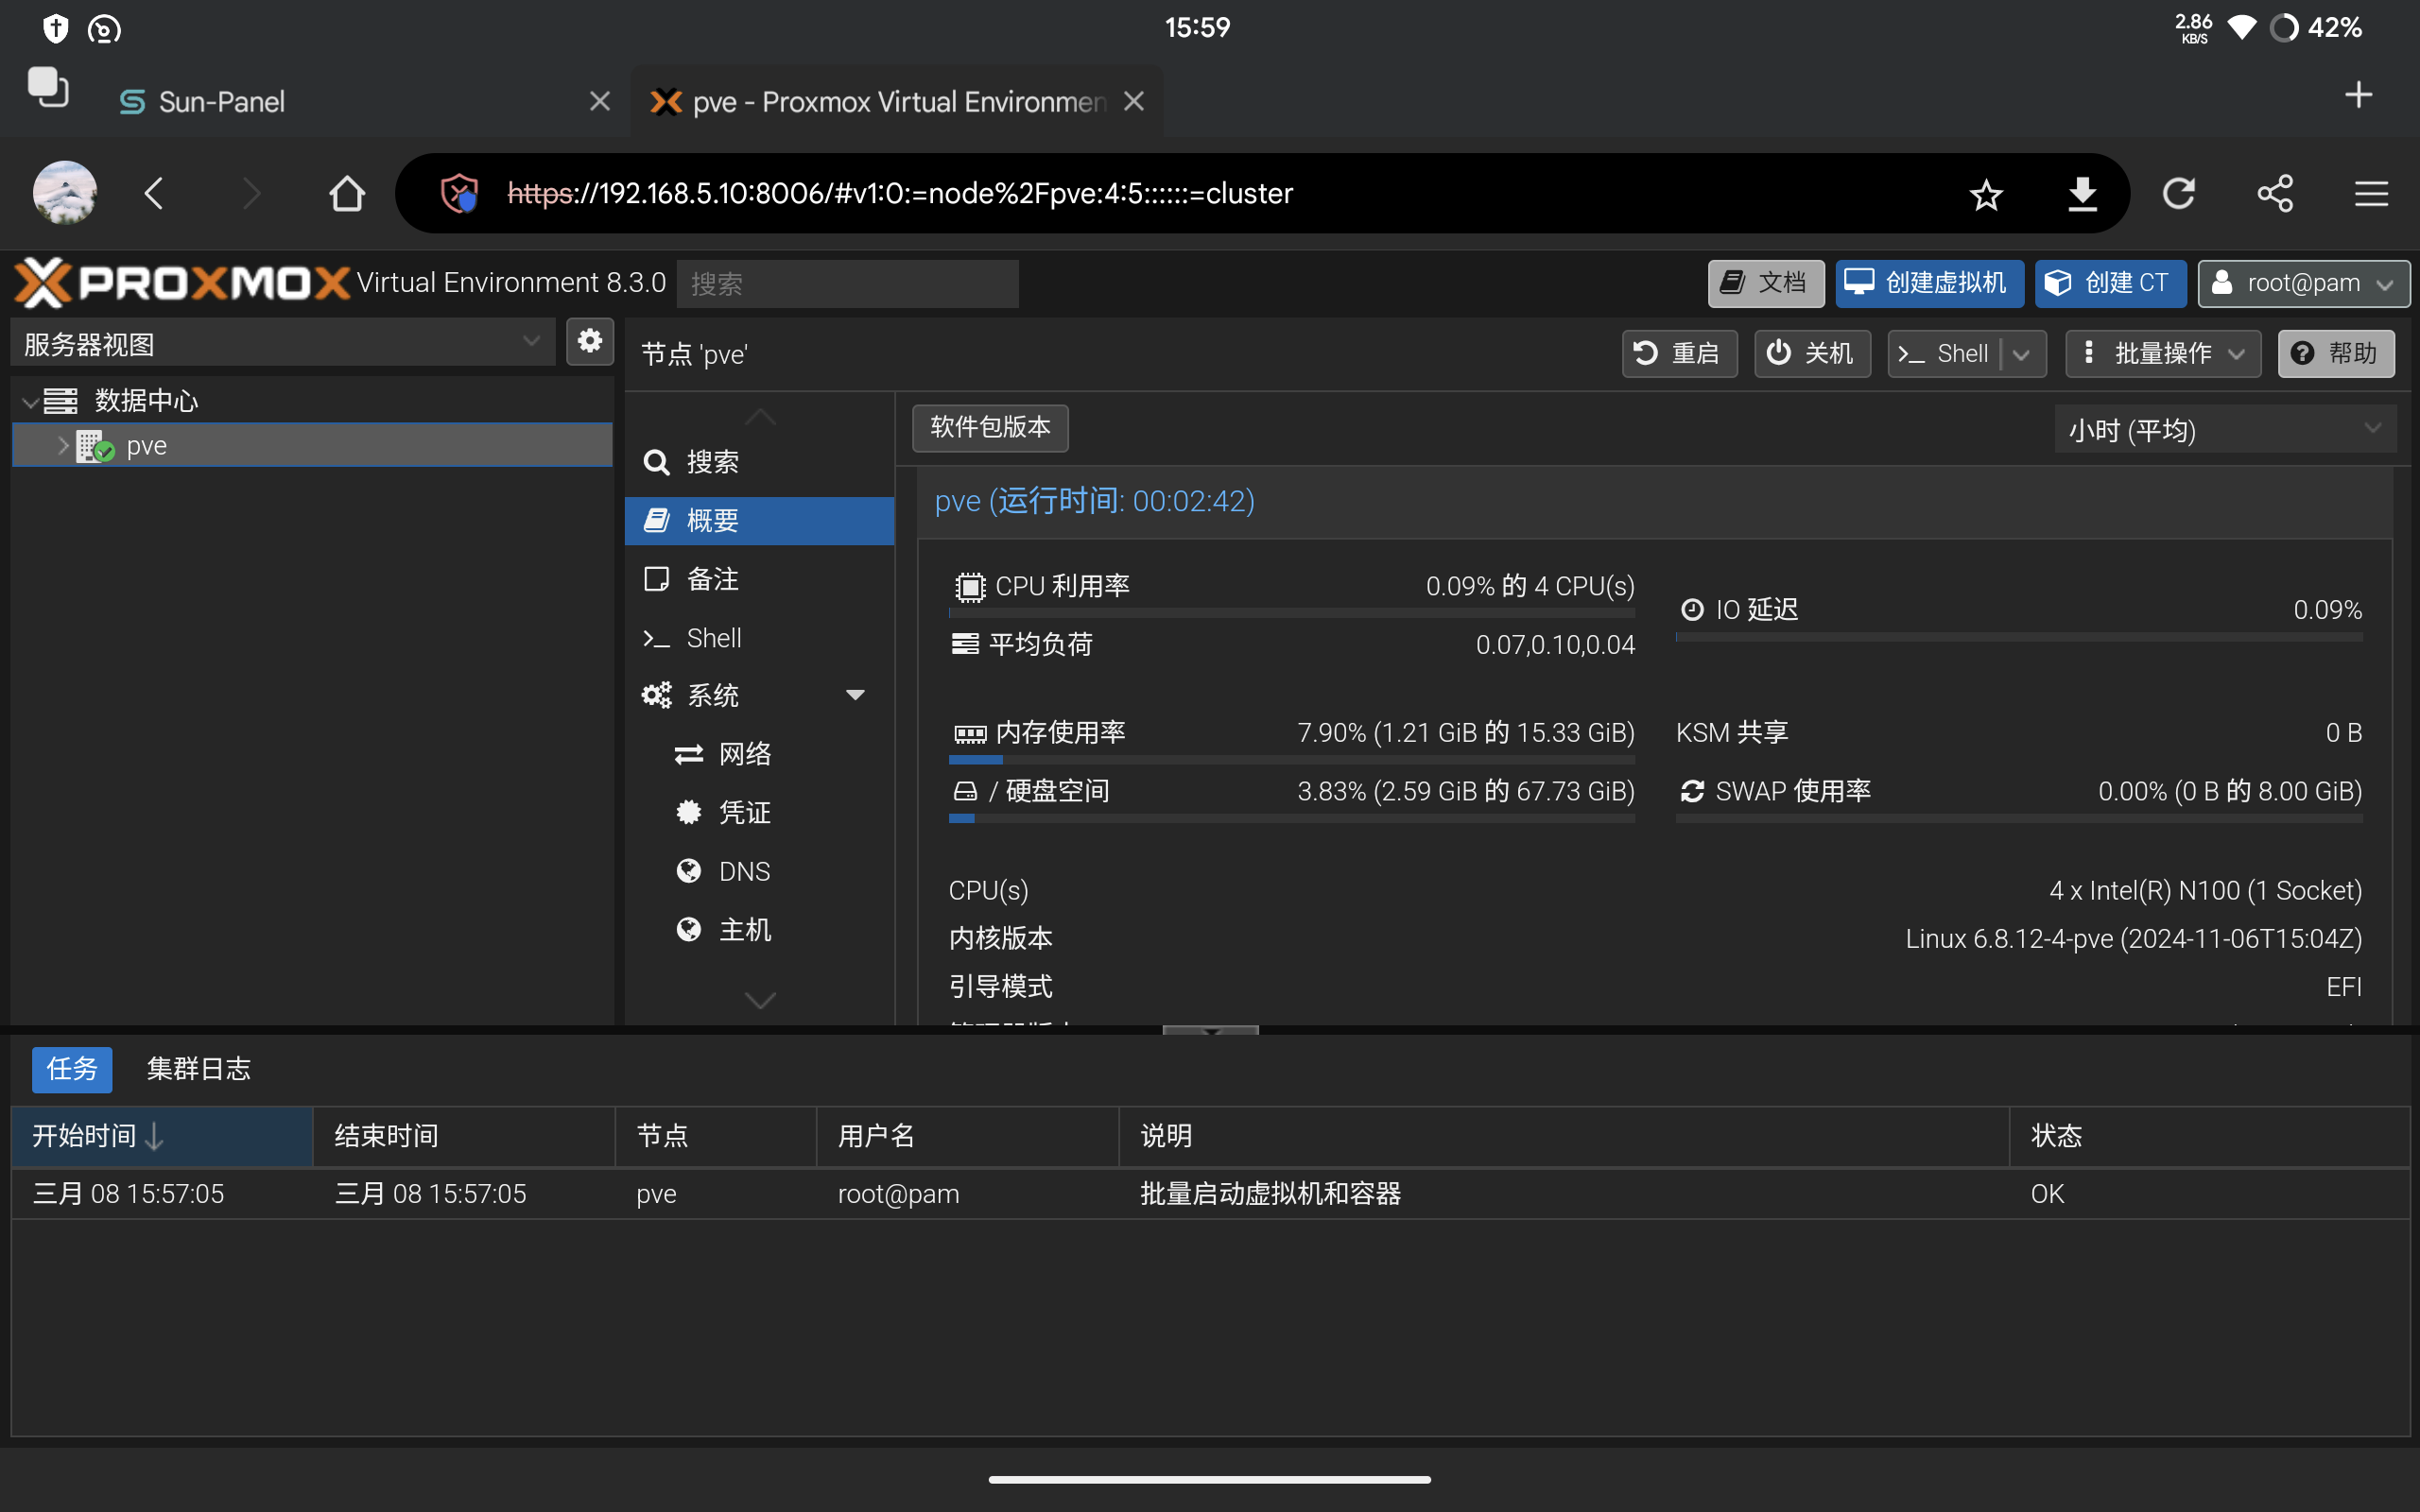Image resolution: width=2420 pixels, height=1512 pixels.
Task: Click the 平均负荷 load icon
Action: tap(965, 644)
